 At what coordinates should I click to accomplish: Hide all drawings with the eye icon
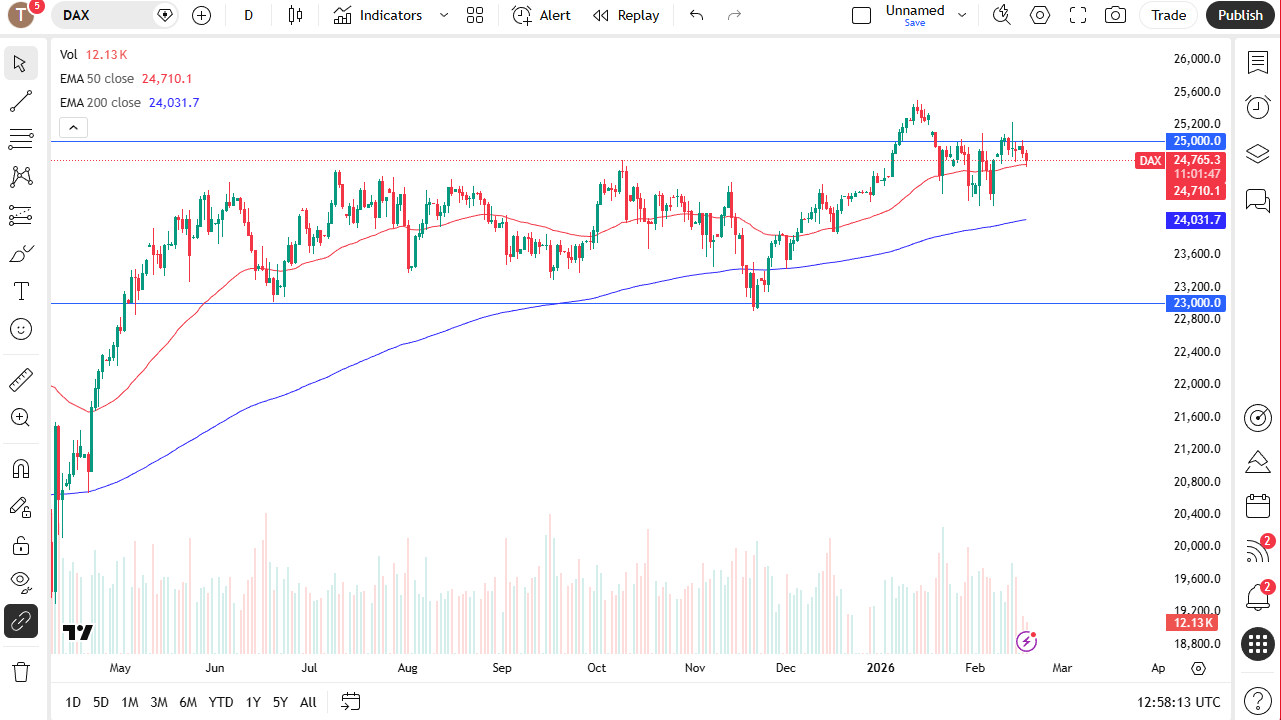click(x=21, y=583)
